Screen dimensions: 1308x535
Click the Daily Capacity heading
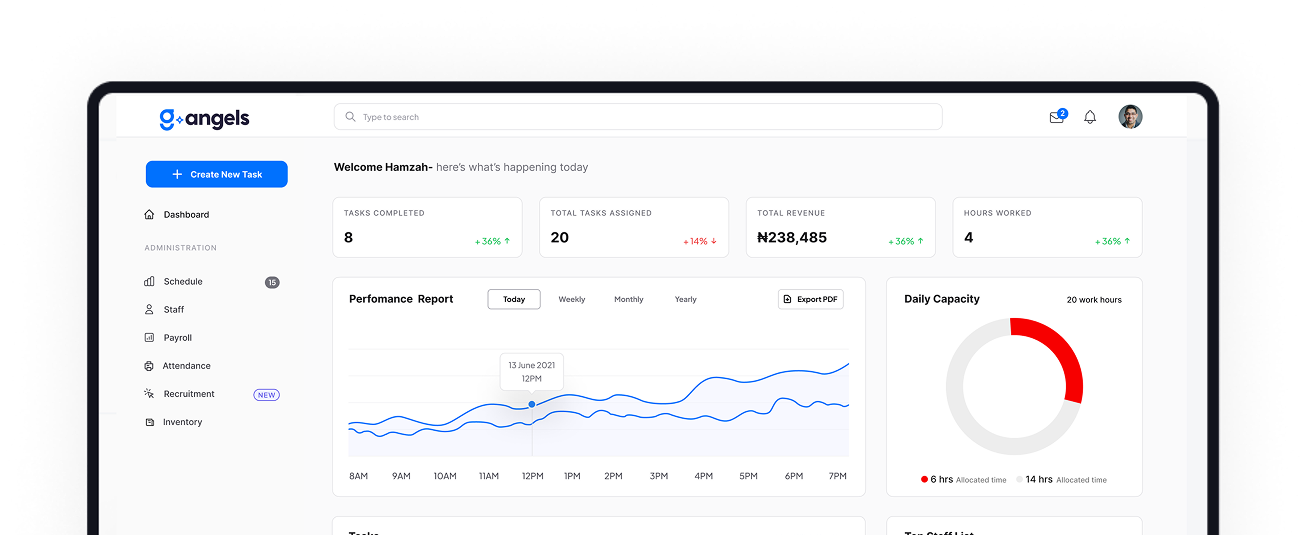[942, 299]
